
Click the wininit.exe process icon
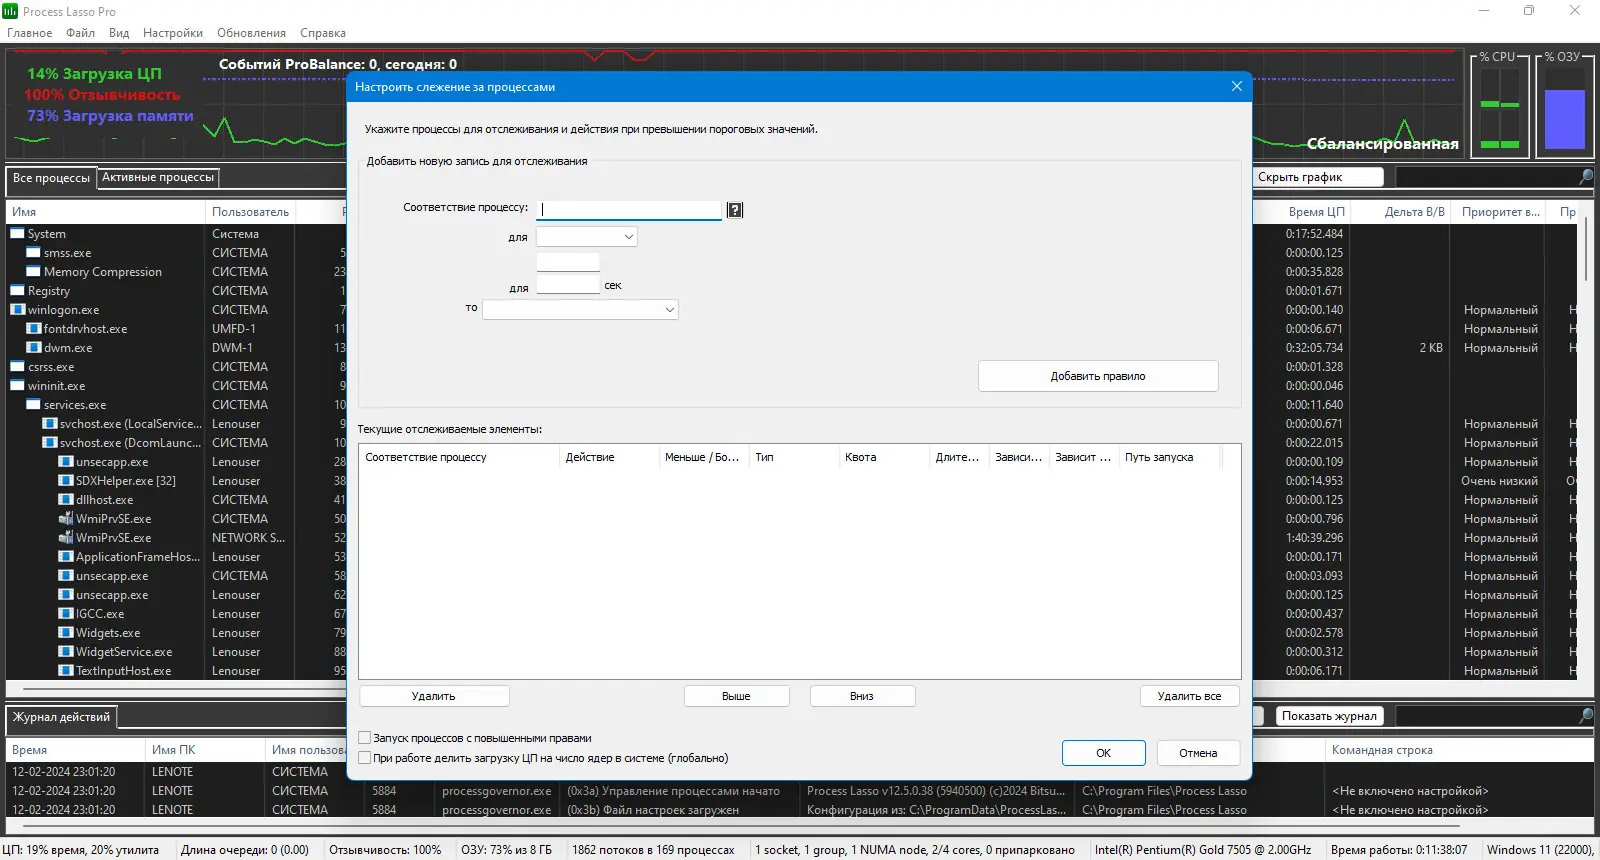coord(17,386)
